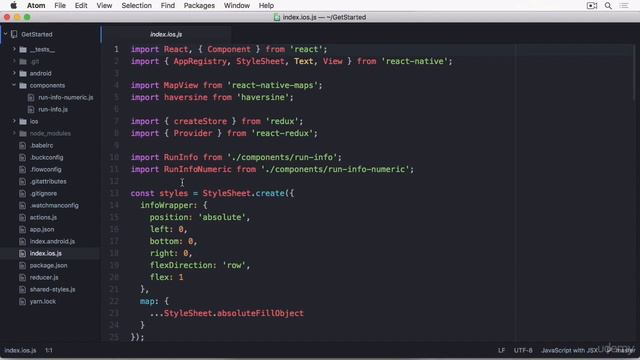Open run-info-numeric.js in the tree
Image resolution: width=640 pixels, height=360 pixels.
coord(66,97)
